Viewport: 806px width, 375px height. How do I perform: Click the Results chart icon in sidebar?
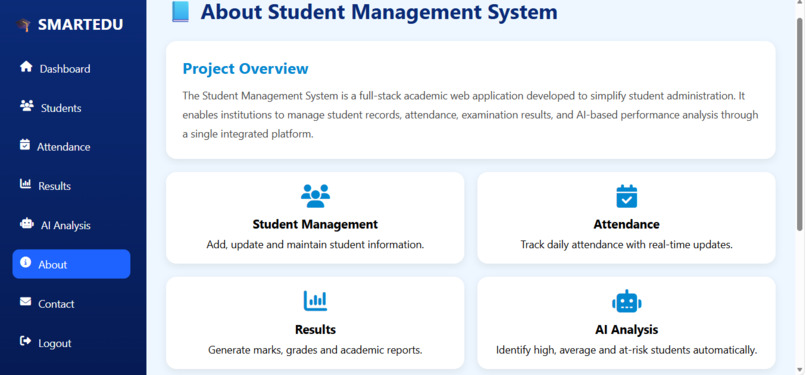point(25,184)
